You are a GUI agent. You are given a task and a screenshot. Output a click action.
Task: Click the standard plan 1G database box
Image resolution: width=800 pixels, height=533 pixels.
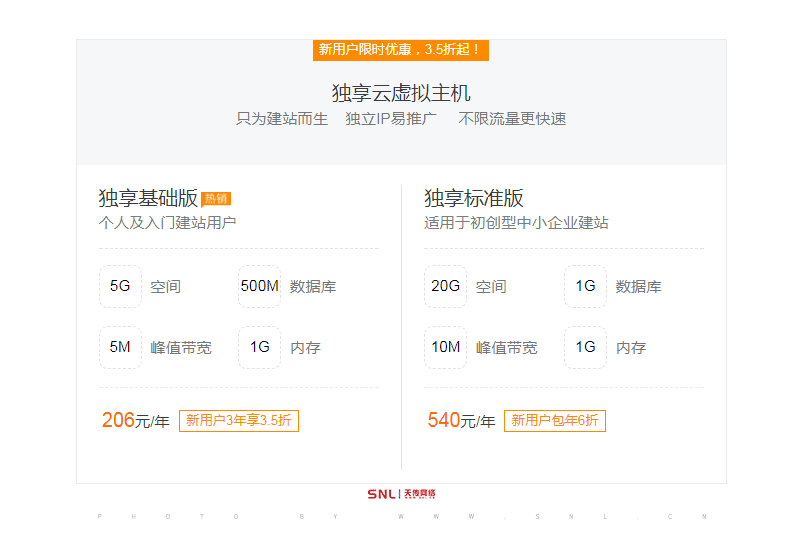coord(585,286)
